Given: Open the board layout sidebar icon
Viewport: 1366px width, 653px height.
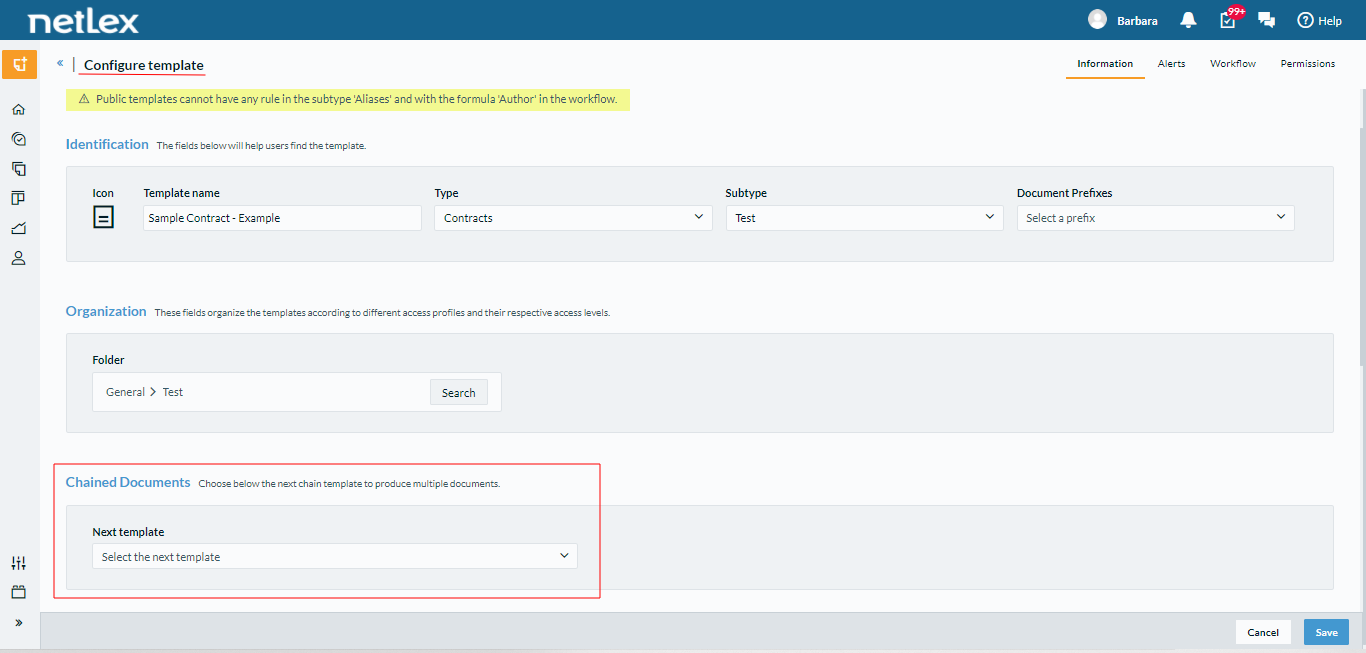Looking at the screenshot, I should tap(18, 198).
